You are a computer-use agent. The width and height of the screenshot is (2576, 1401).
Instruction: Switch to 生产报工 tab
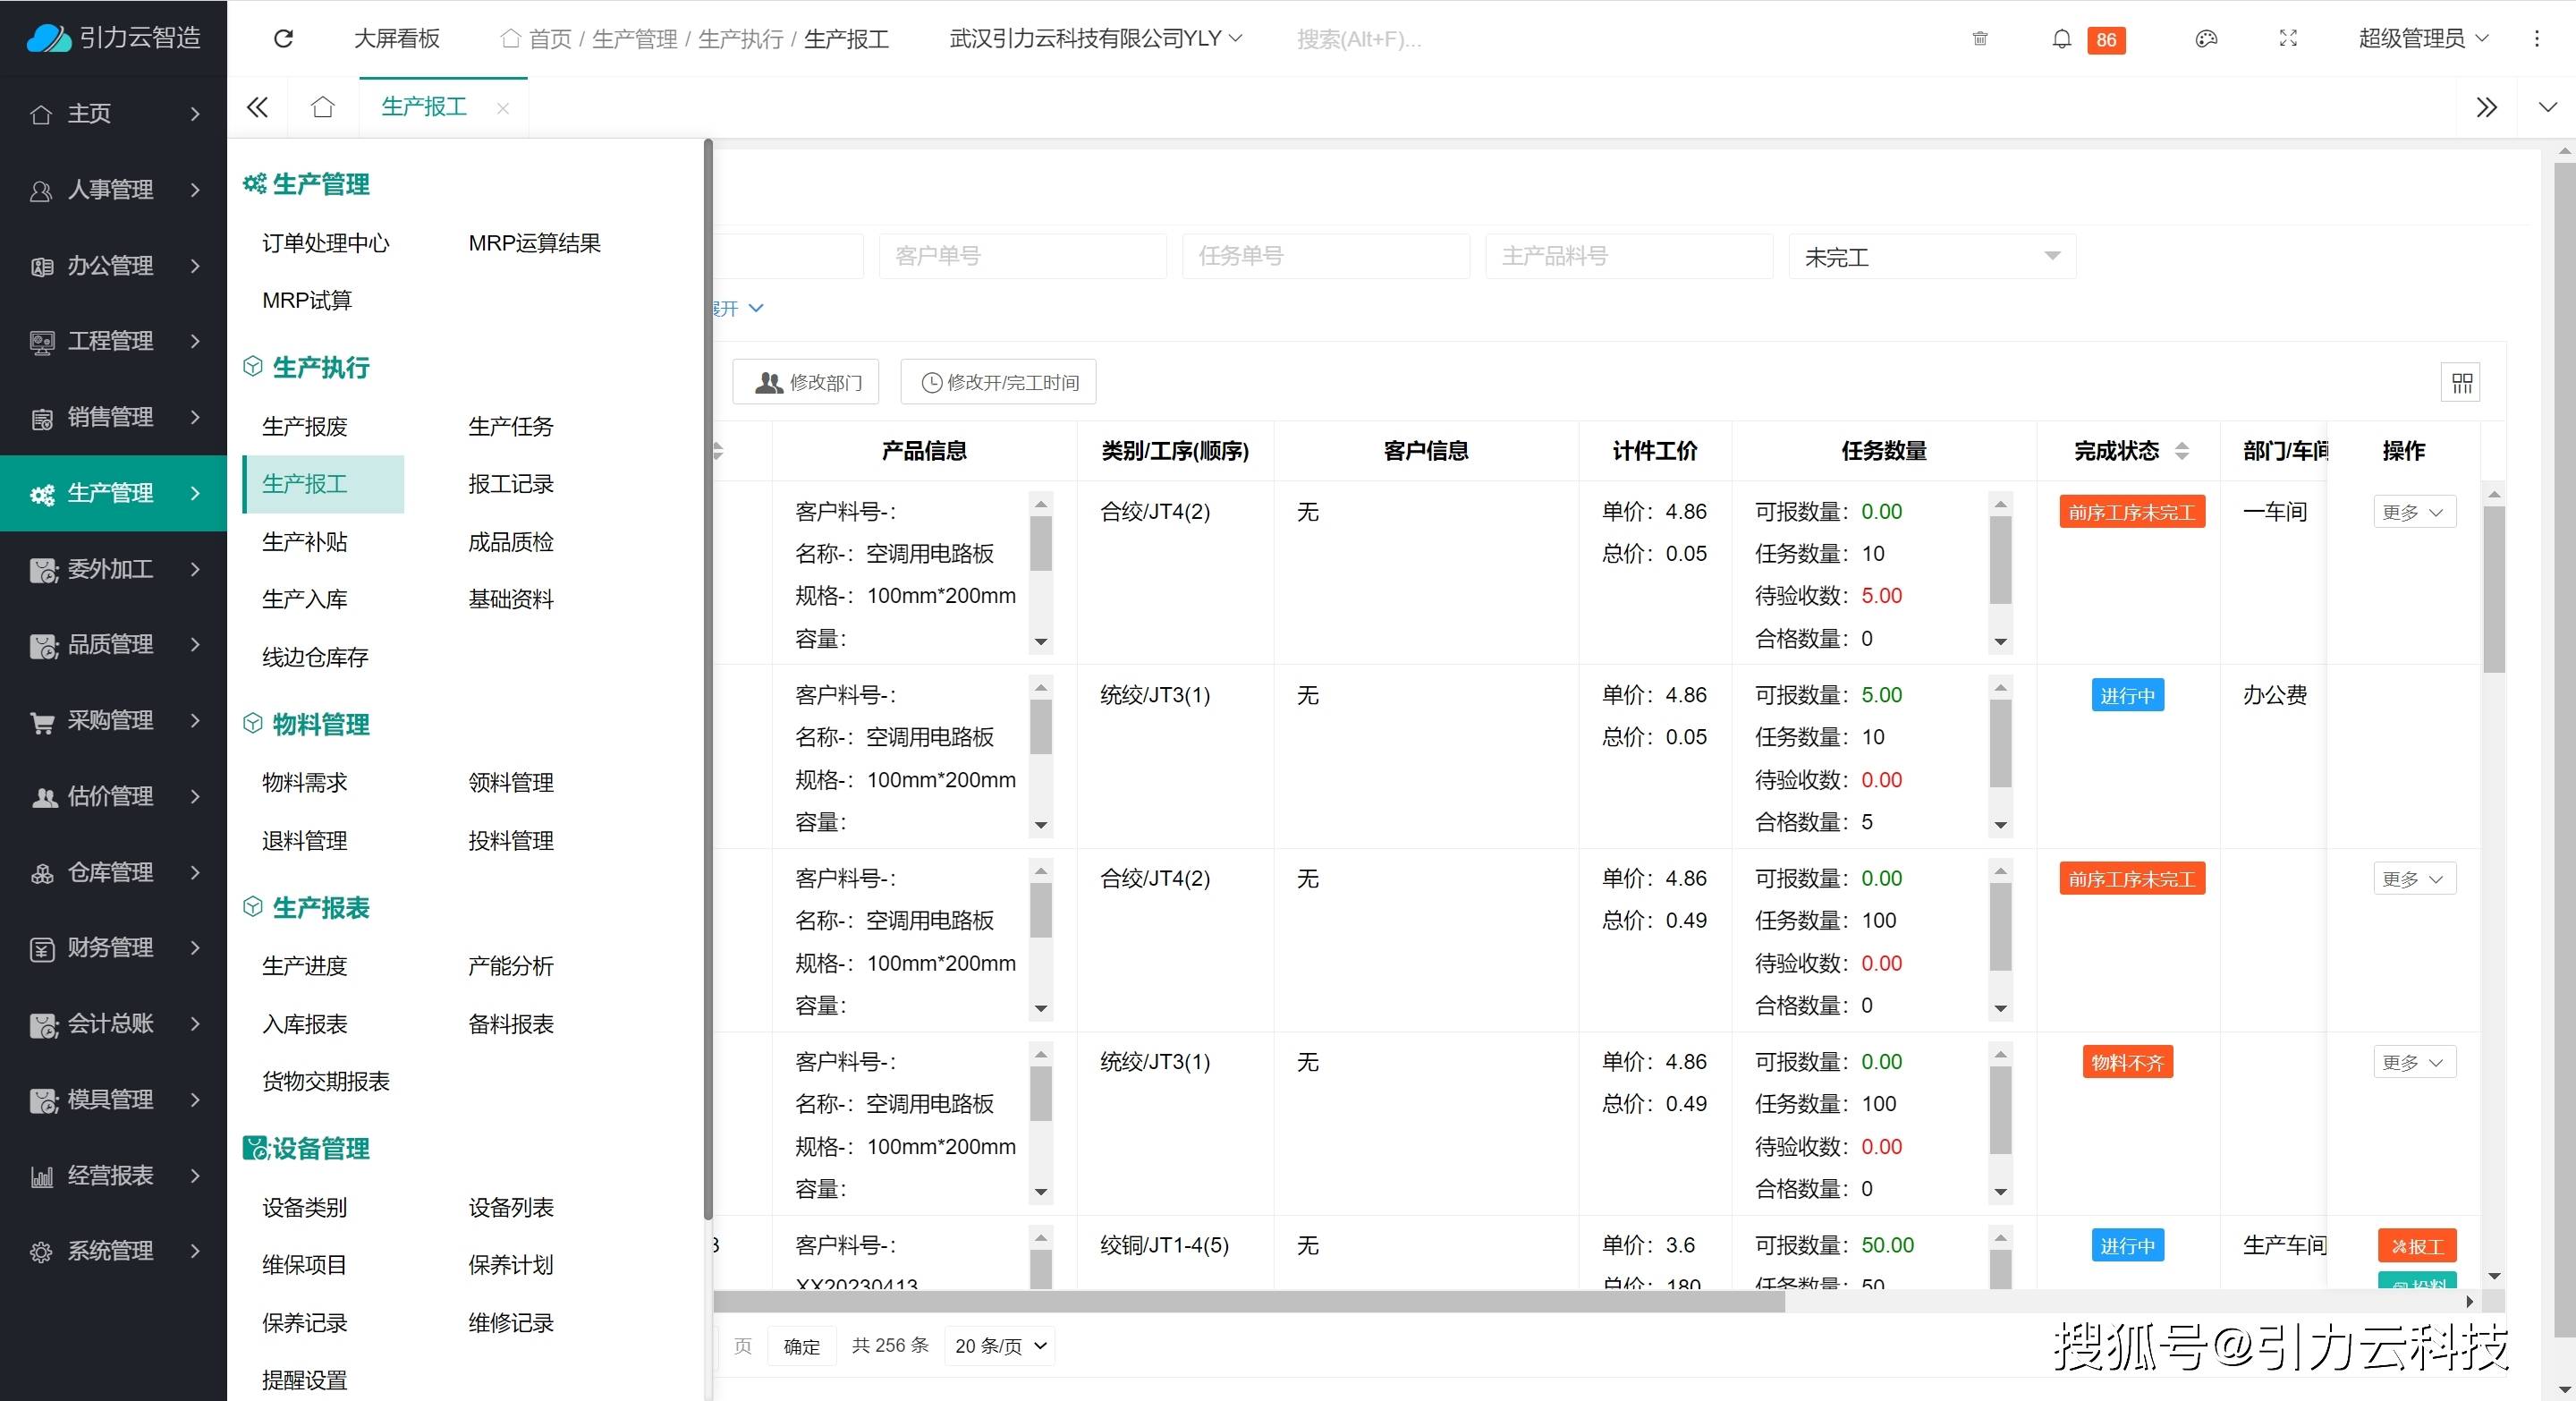click(424, 107)
